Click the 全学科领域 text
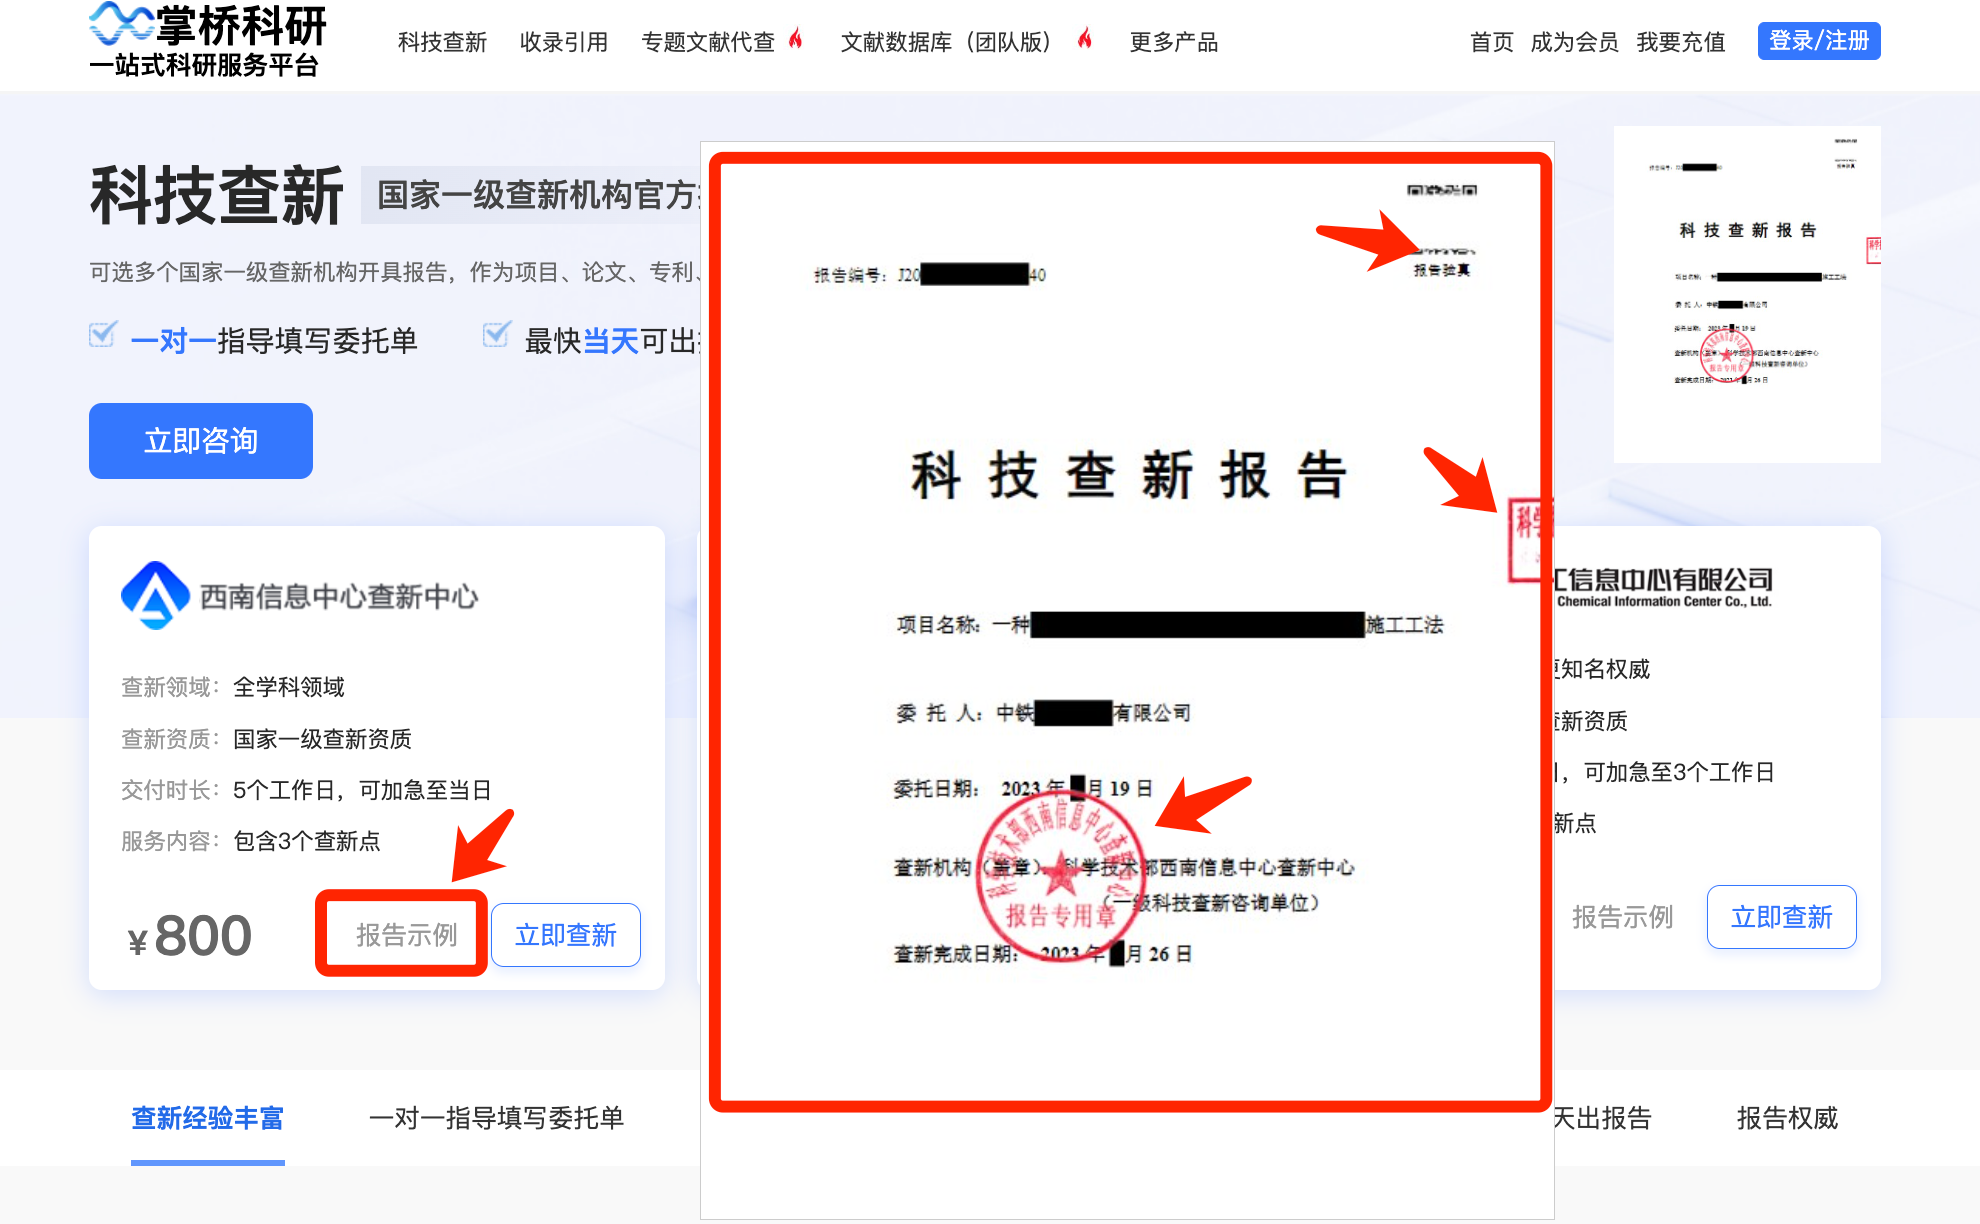The width and height of the screenshot is (1980, 1224). pos(289,687)
